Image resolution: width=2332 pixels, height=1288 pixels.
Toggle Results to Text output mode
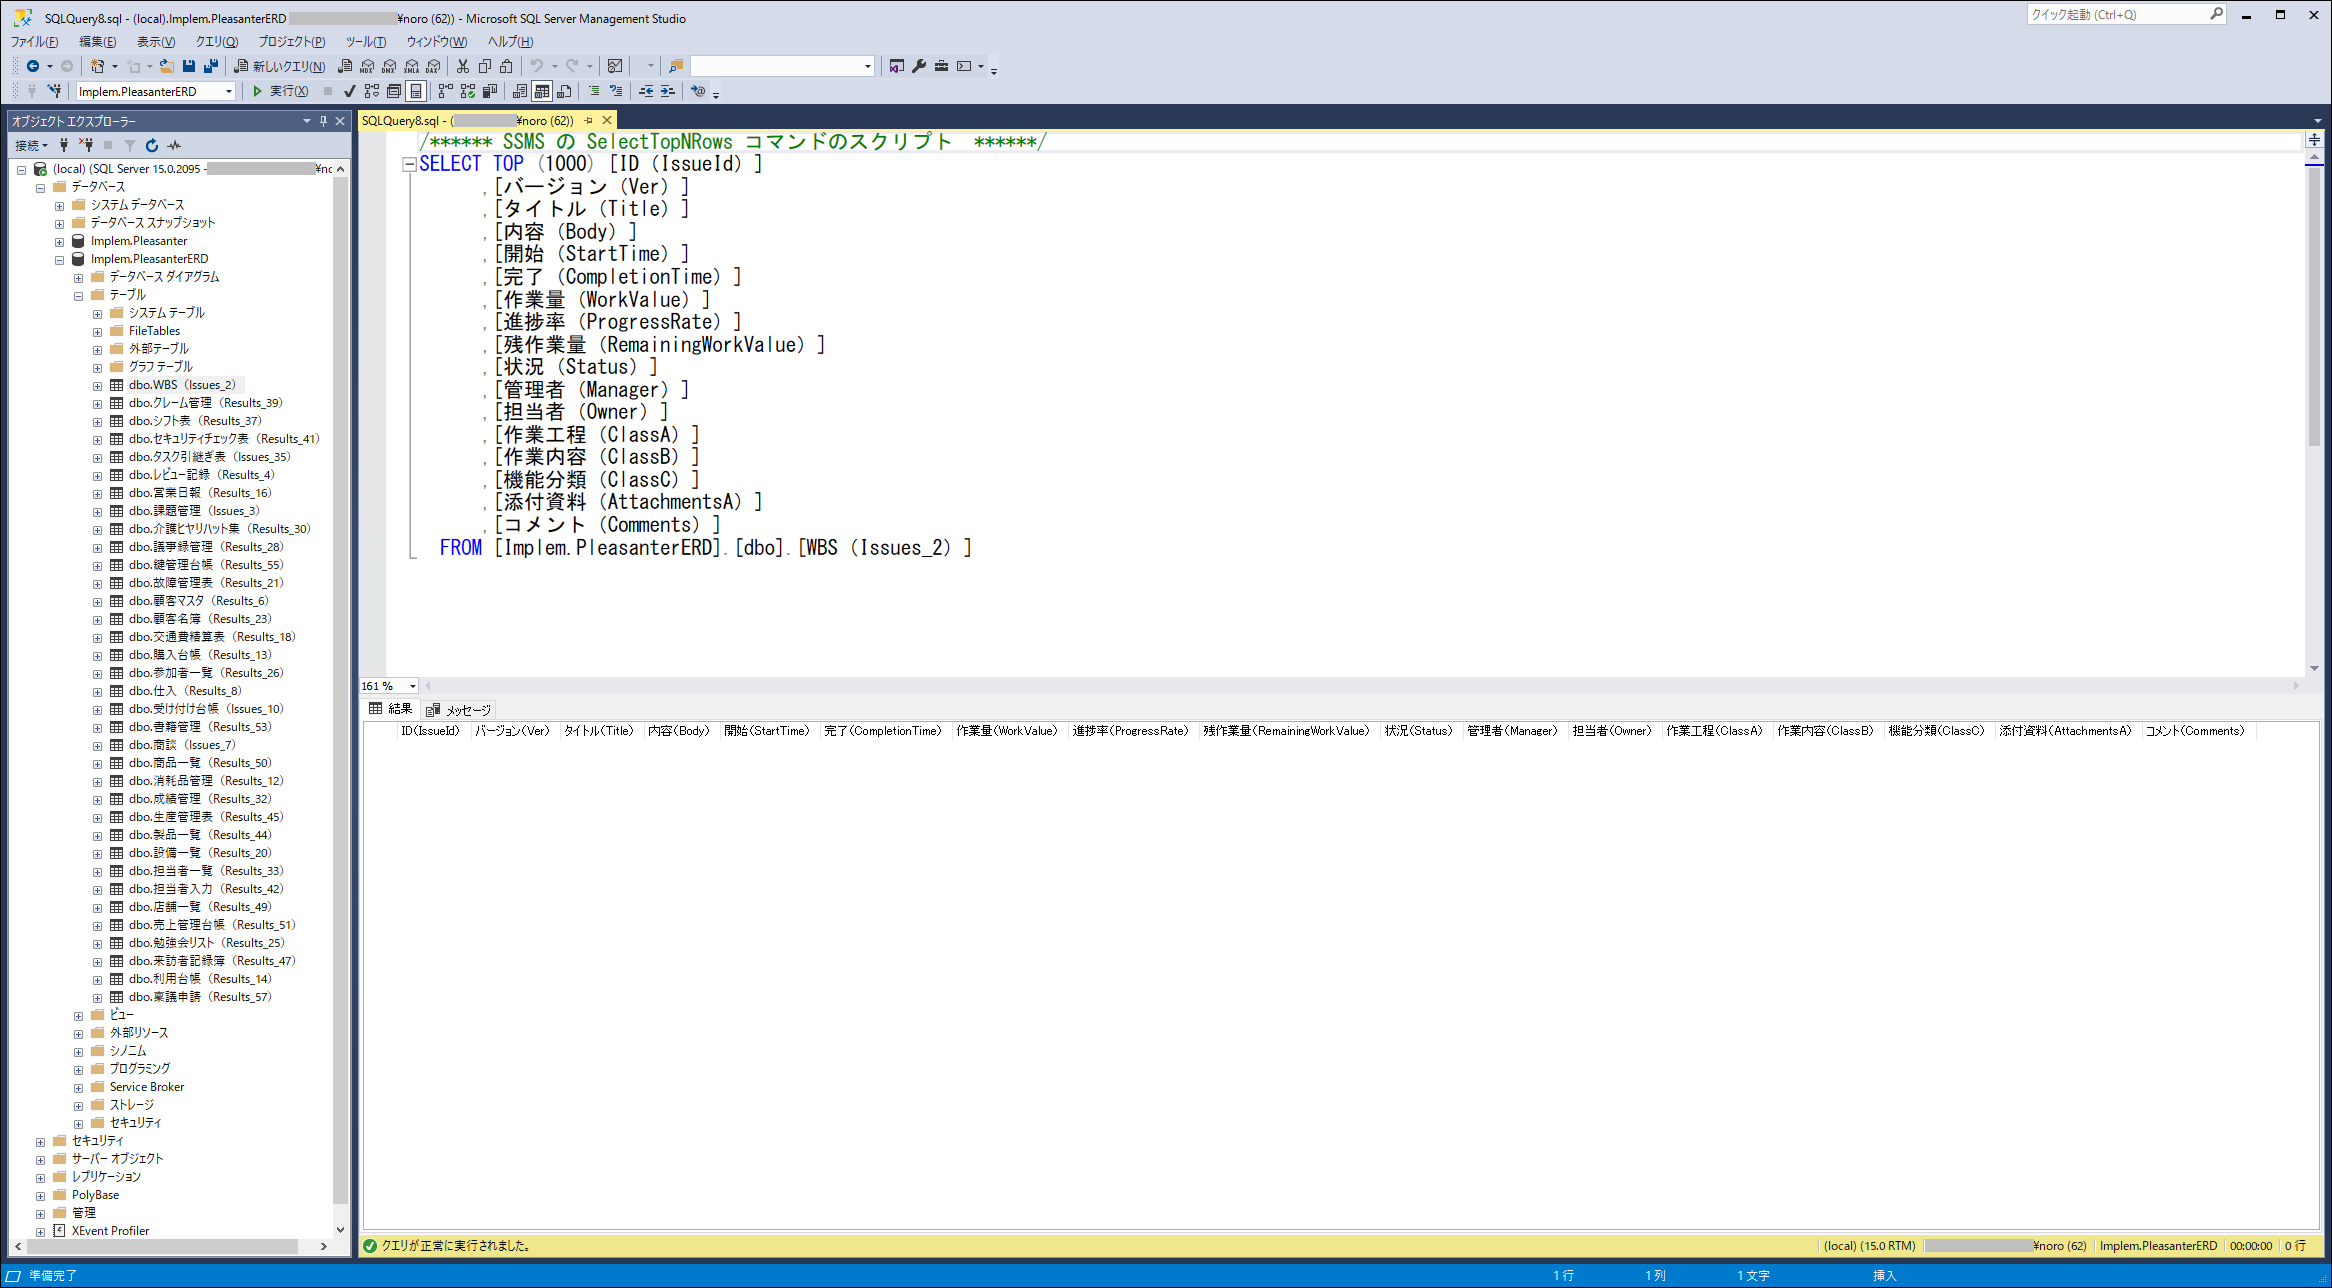click(519, 91)
